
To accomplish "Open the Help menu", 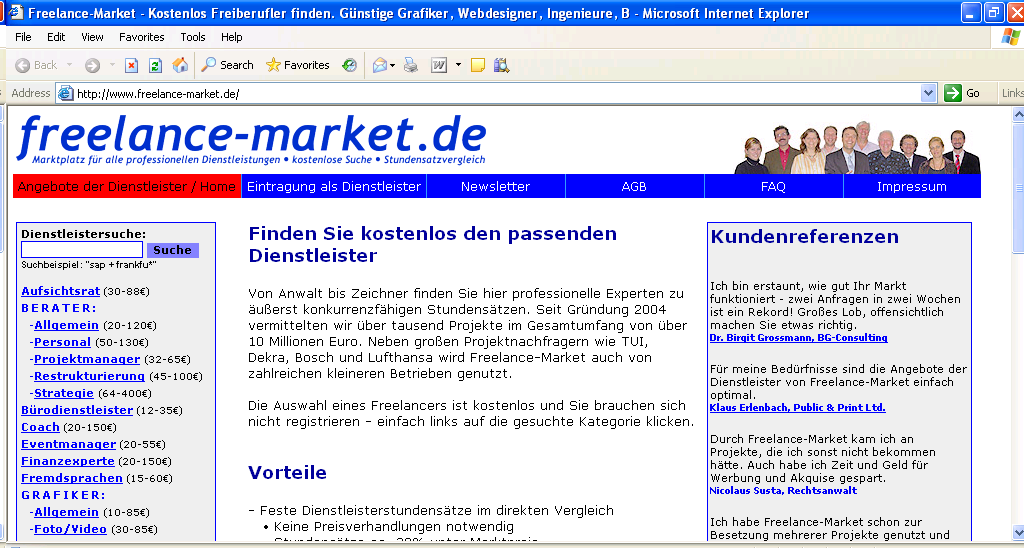I will pyautogui.click(x=231, y=37).
